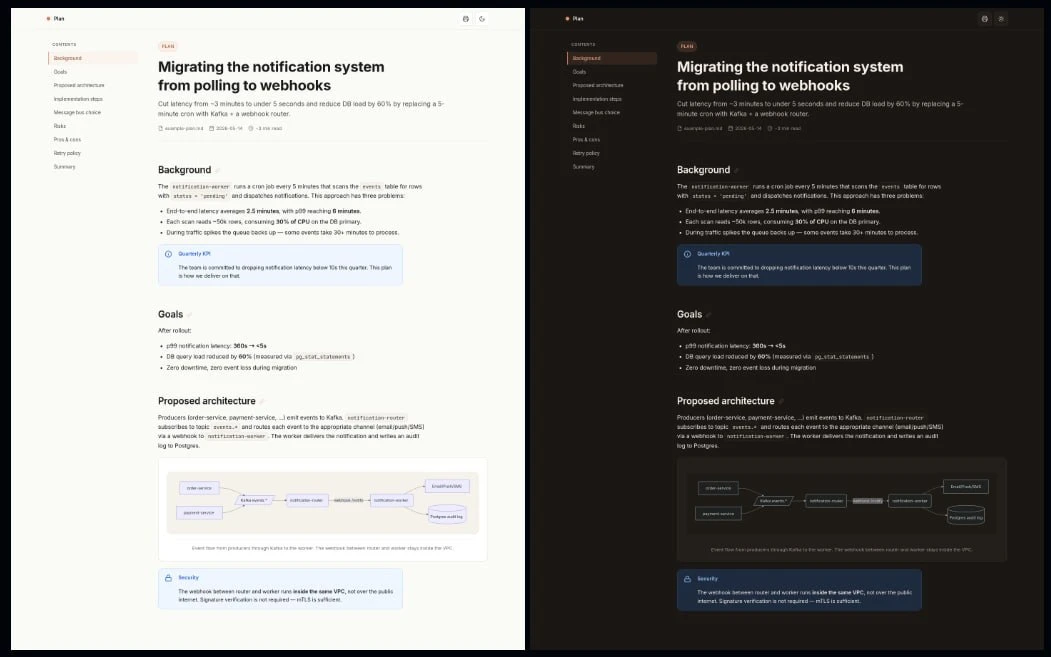Click the print icon on the light page

(x=466, y=19)
